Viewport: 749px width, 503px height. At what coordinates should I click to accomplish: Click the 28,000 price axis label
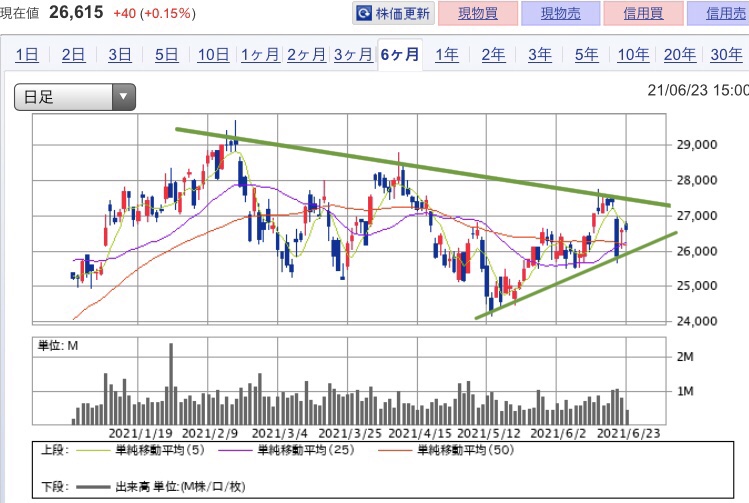pos(697,180)
